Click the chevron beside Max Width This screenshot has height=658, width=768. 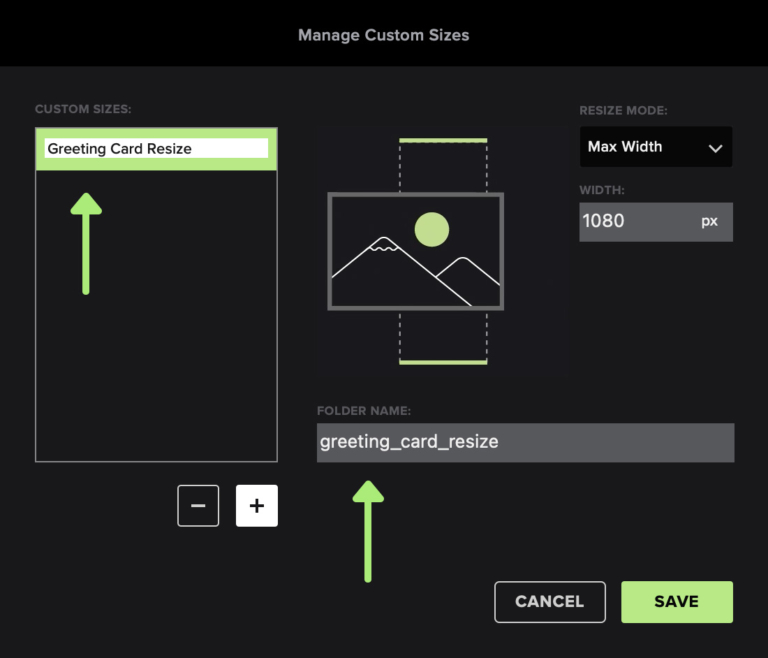pos(715,148)
